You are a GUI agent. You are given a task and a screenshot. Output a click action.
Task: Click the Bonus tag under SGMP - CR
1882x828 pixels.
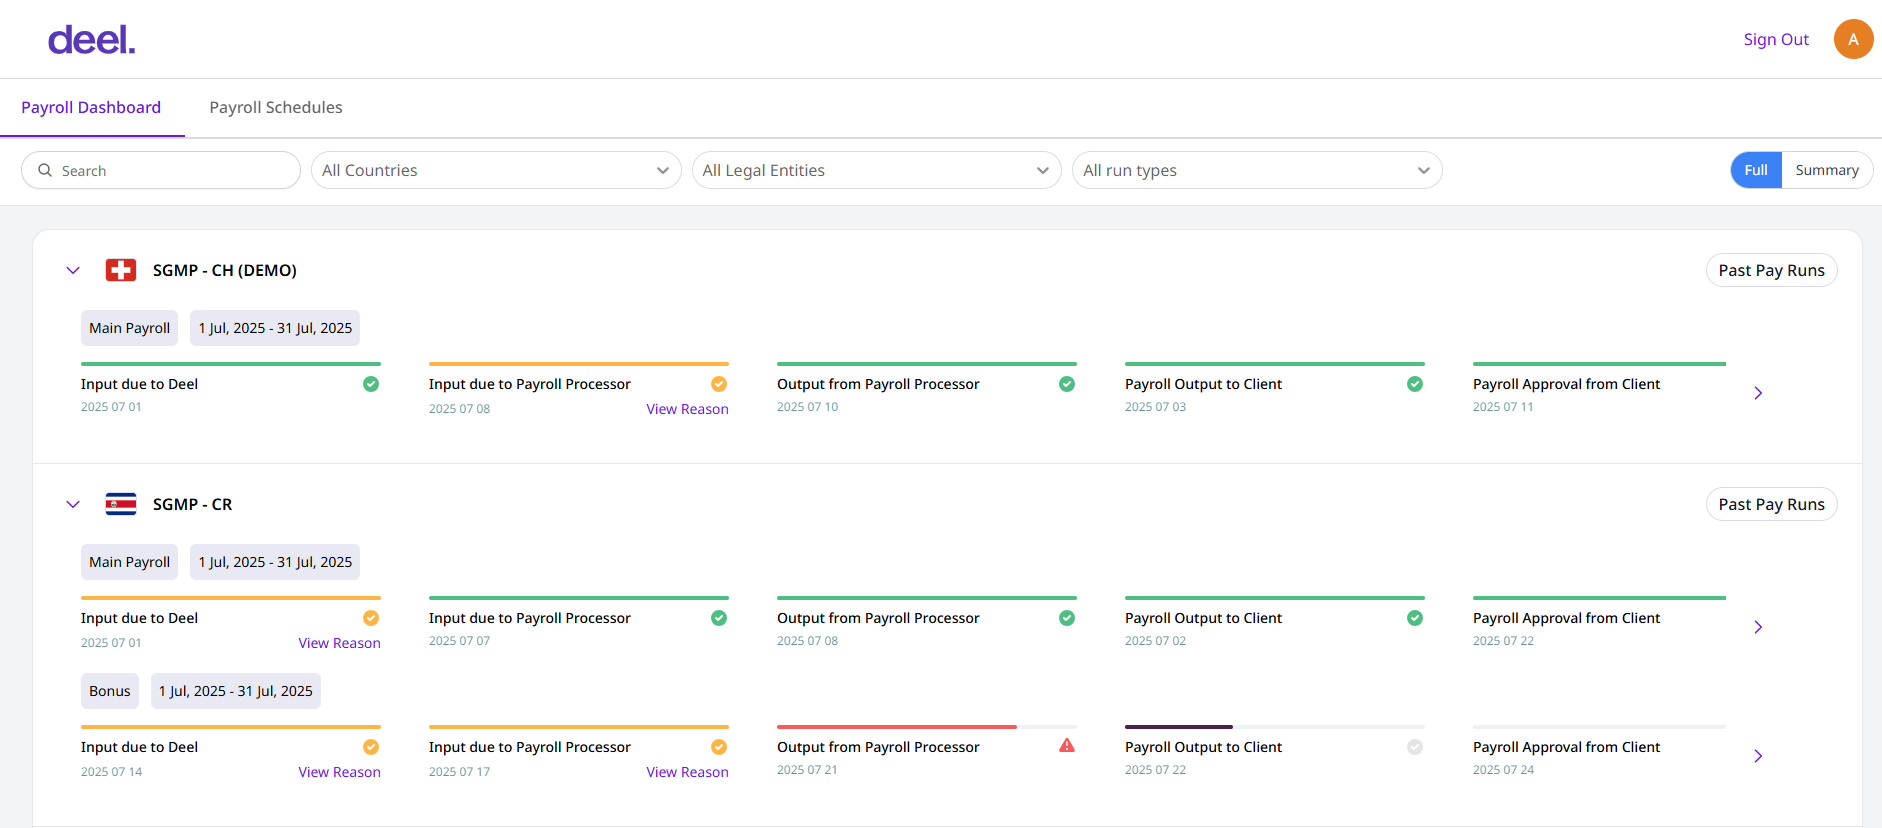click(x=110, y=691)
